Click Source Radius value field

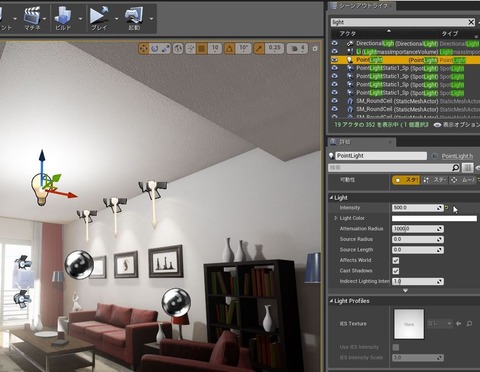418,239
